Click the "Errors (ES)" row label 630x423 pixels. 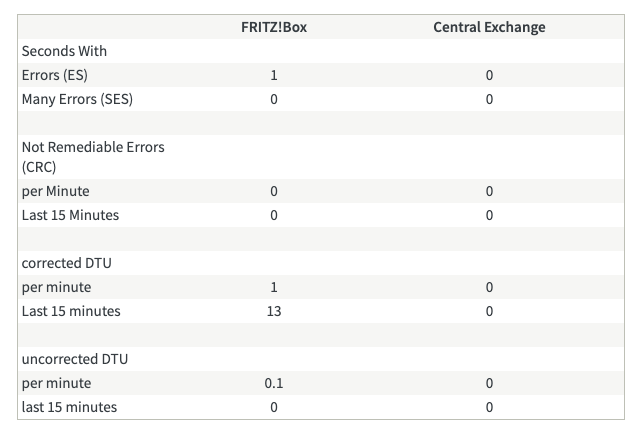click(x=61, y=75)
